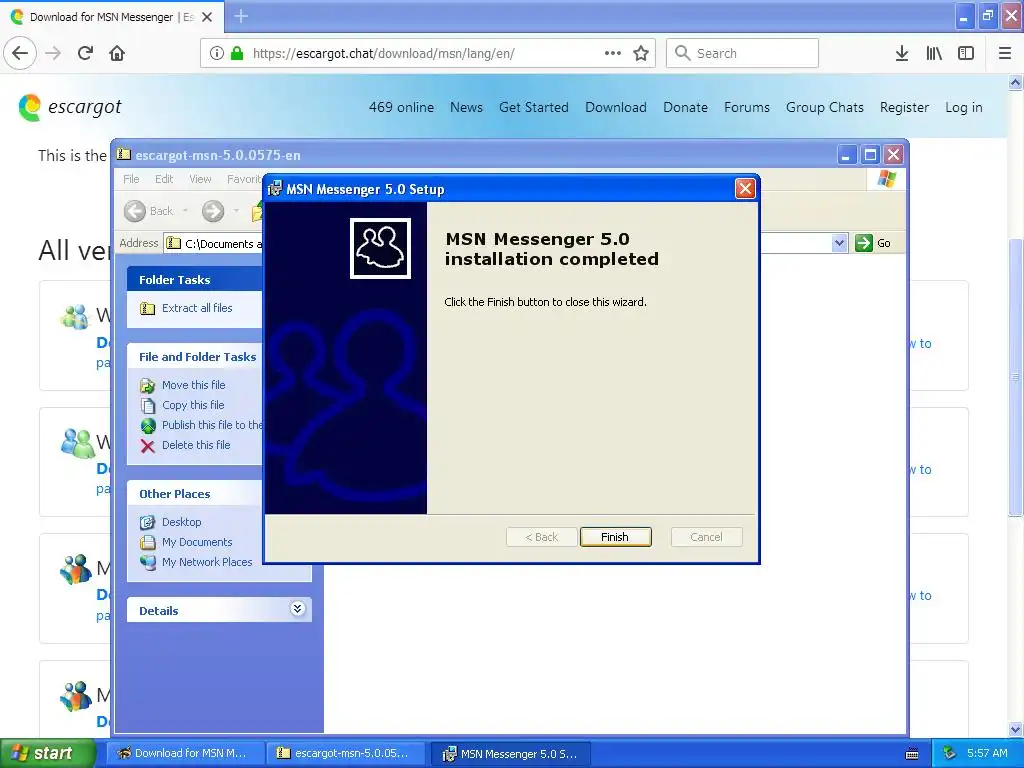Viewport: 1024px width, 768px height.
Task: Open the Download page link
Action: [x=616, y=107]
